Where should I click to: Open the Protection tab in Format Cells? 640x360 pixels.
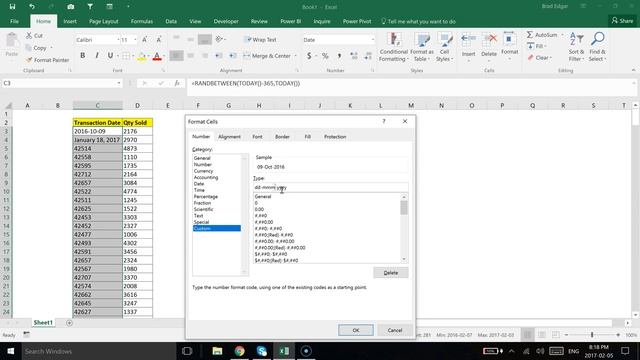(x=335, y=137)
